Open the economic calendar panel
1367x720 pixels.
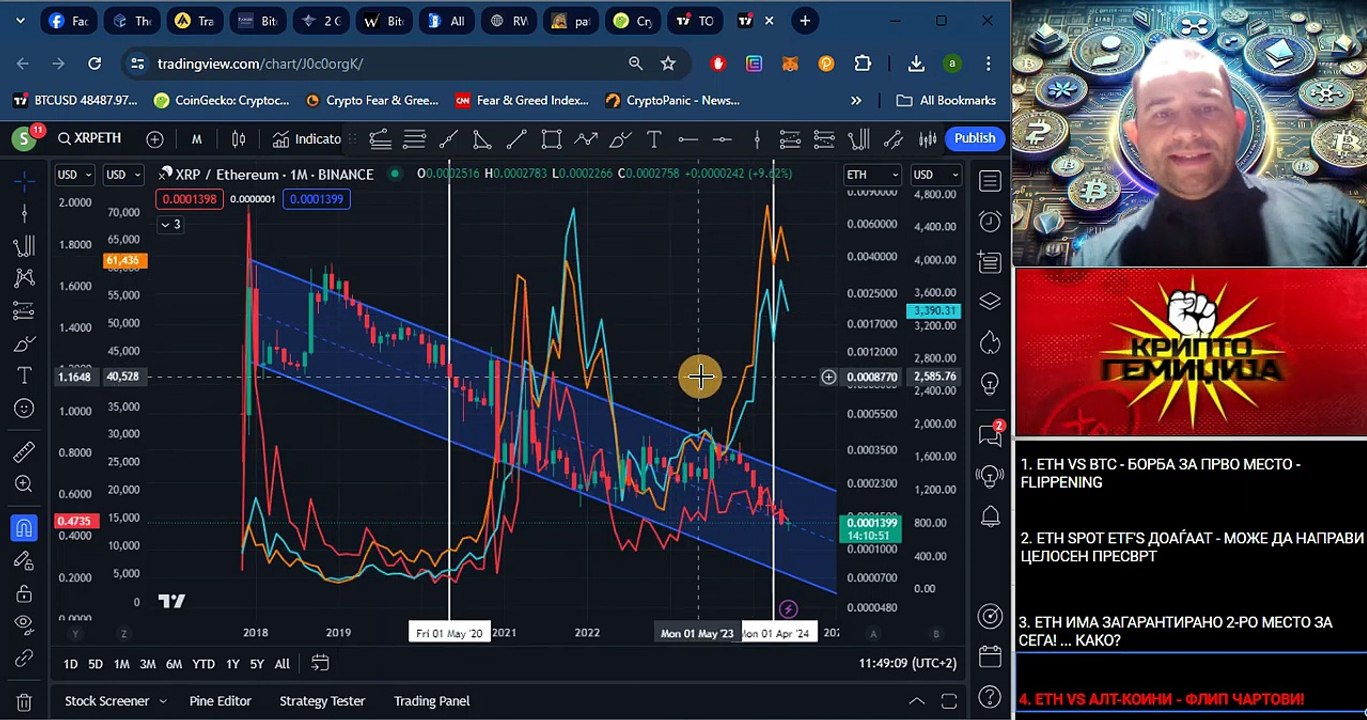point(990,656)
